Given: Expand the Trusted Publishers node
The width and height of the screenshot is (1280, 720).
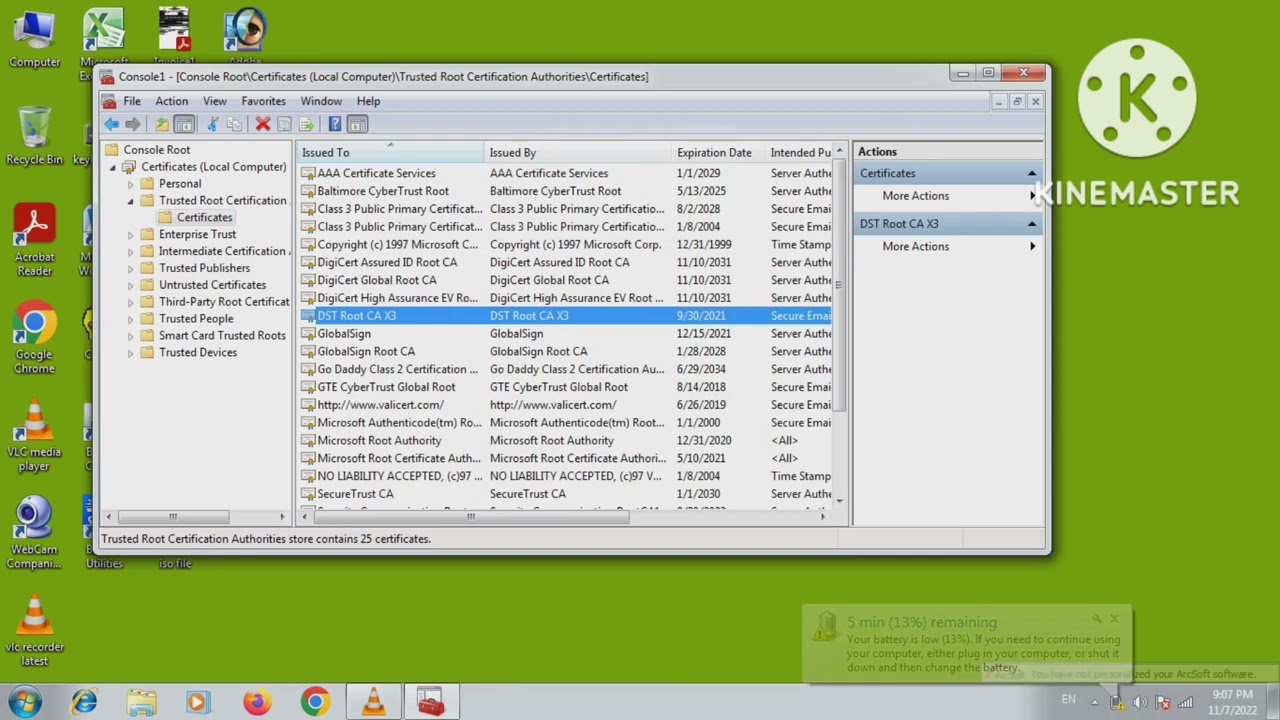Looking at the screenshot, I should (x=130, y=268).
